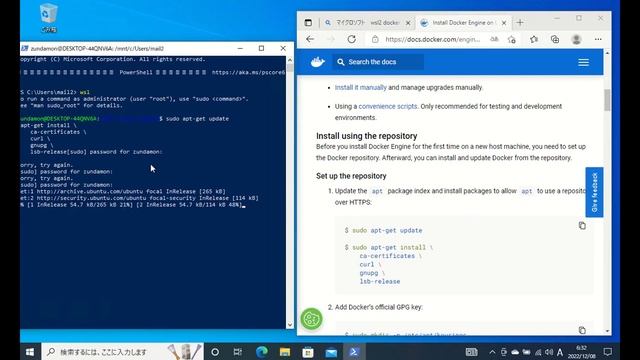Show hidden system tray icons
Viewport: 640px width, 360px height.
click(x=492, y=352)
